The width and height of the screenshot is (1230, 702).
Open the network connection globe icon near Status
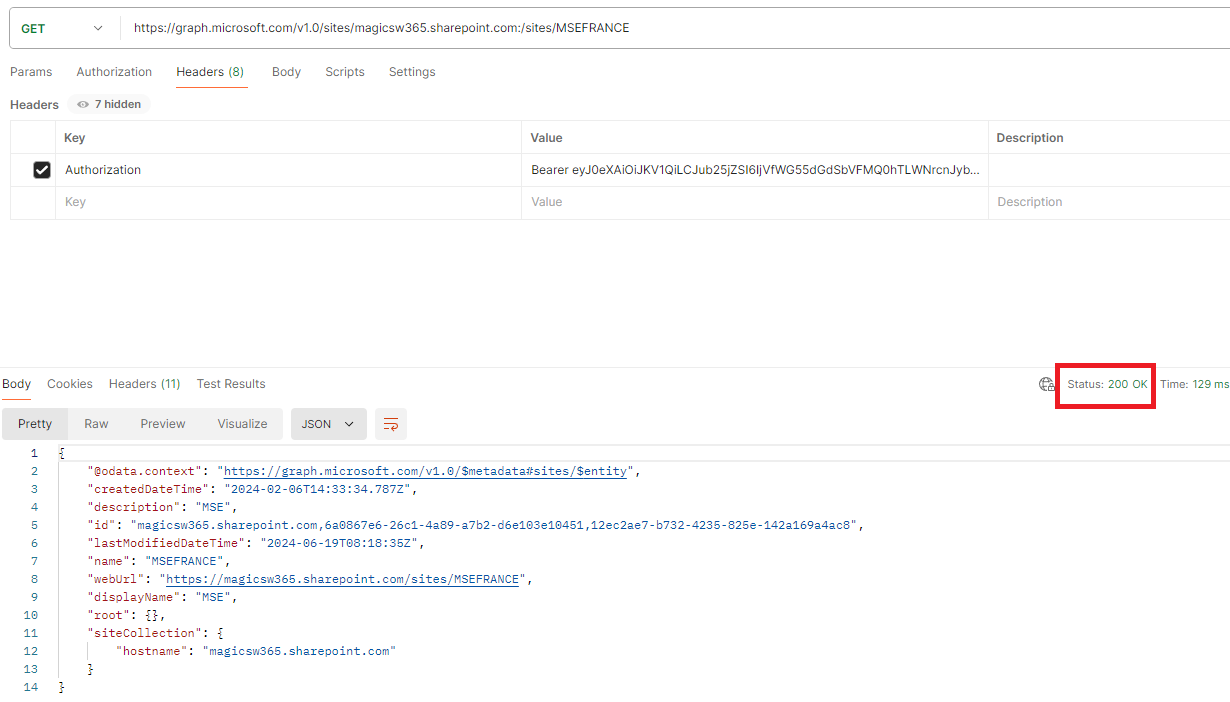tap(1047, 384)
